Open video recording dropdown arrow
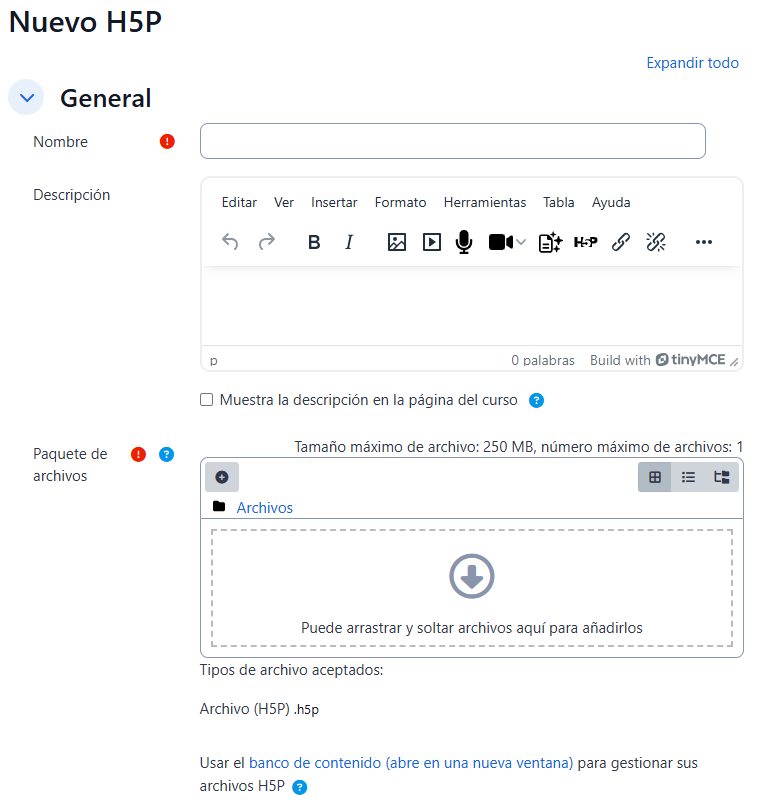The width and height of the screenshot is (761, 807). click(x=521, y=242)
